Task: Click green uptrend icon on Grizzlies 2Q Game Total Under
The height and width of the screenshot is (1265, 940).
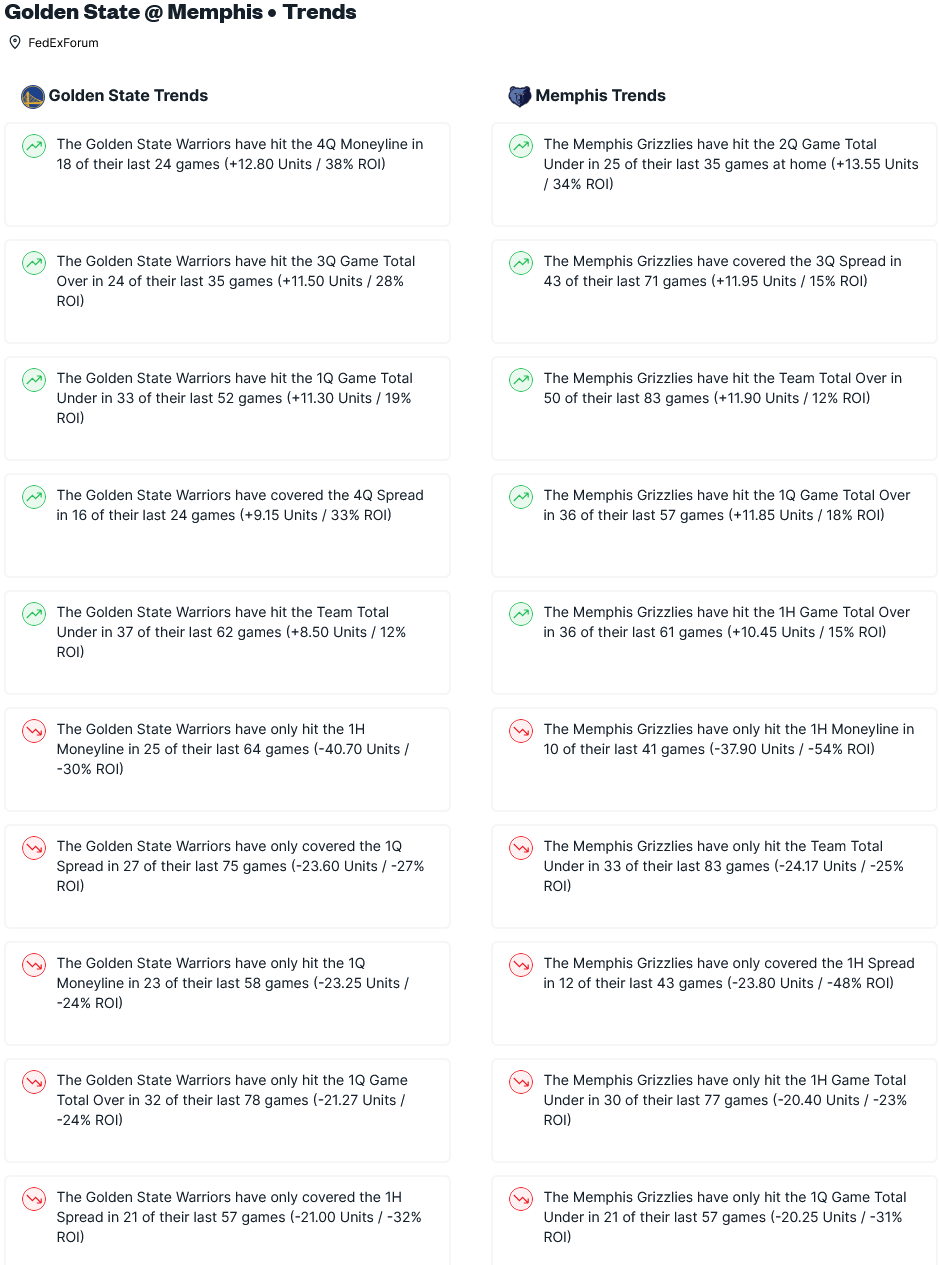Action: coord(521,146)
